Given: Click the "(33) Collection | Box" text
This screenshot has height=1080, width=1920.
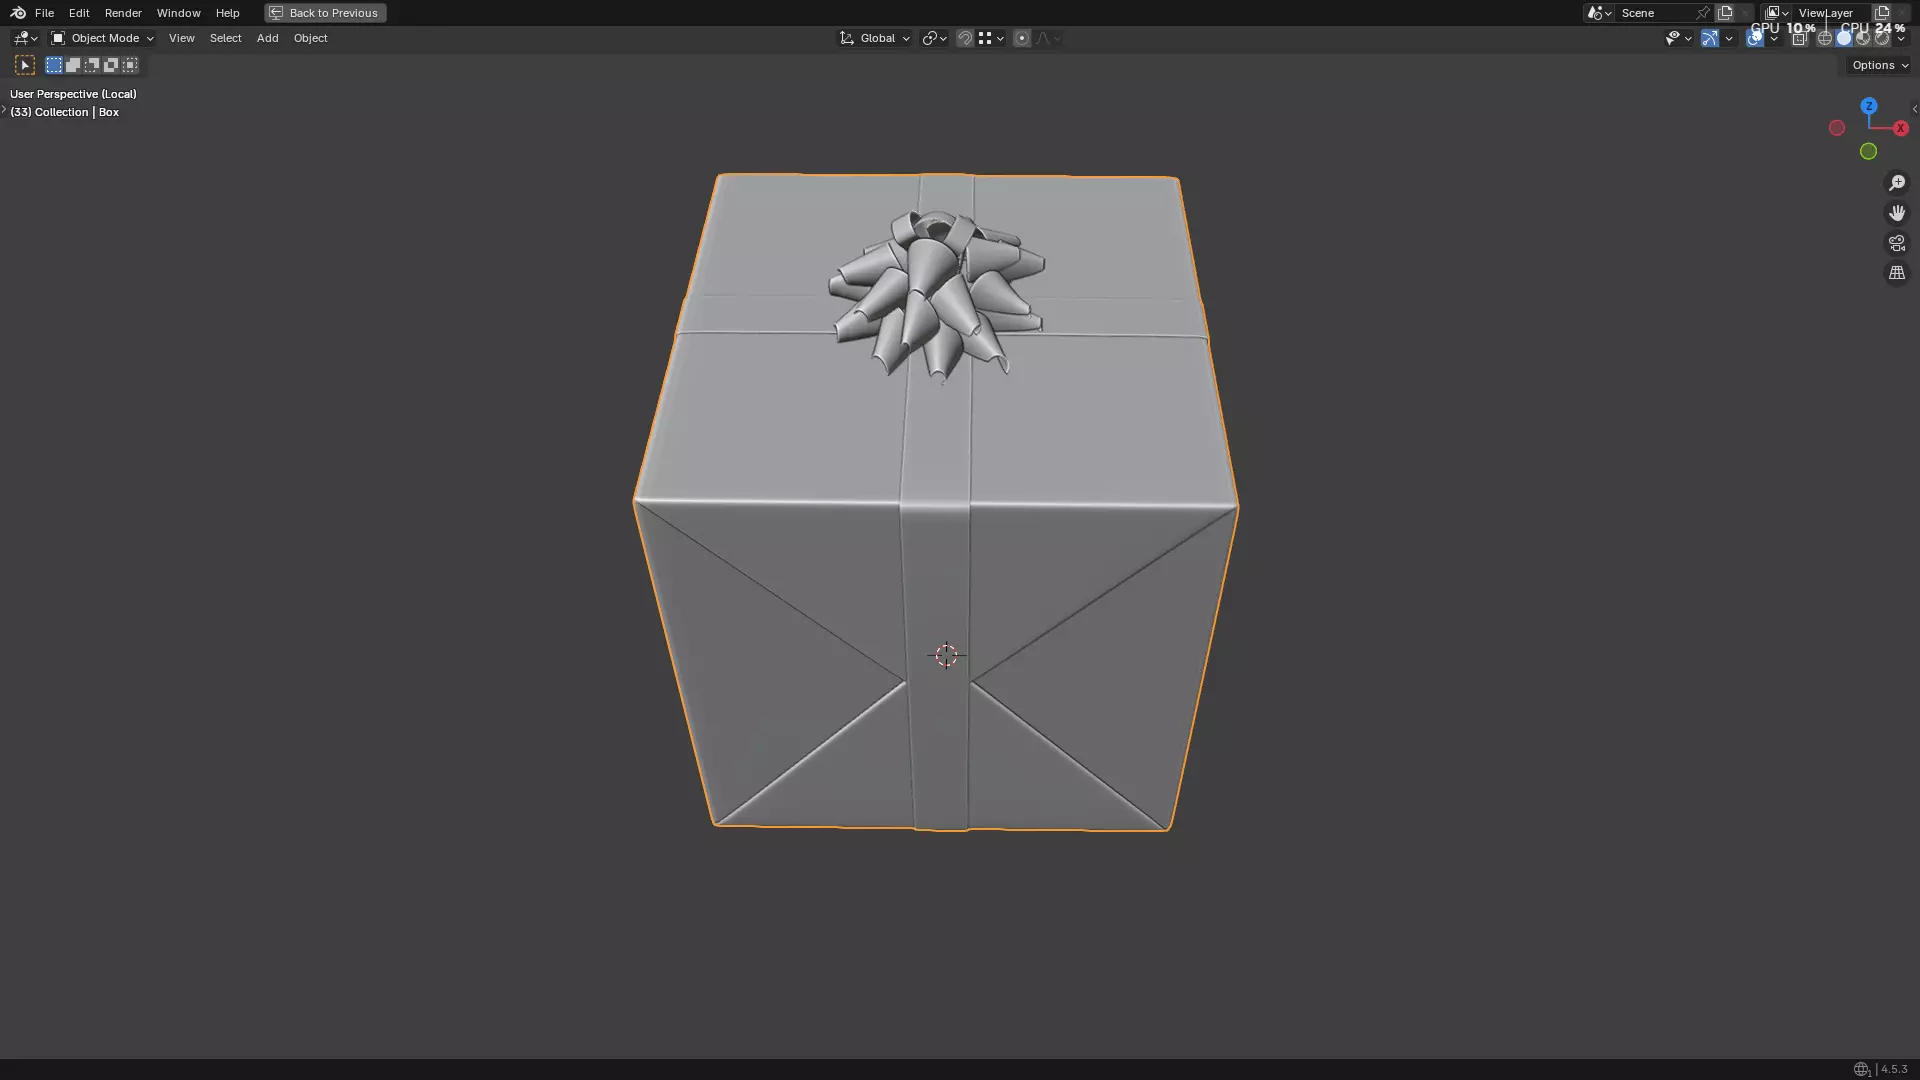Looking at the screenshot, I should (64, 112).
